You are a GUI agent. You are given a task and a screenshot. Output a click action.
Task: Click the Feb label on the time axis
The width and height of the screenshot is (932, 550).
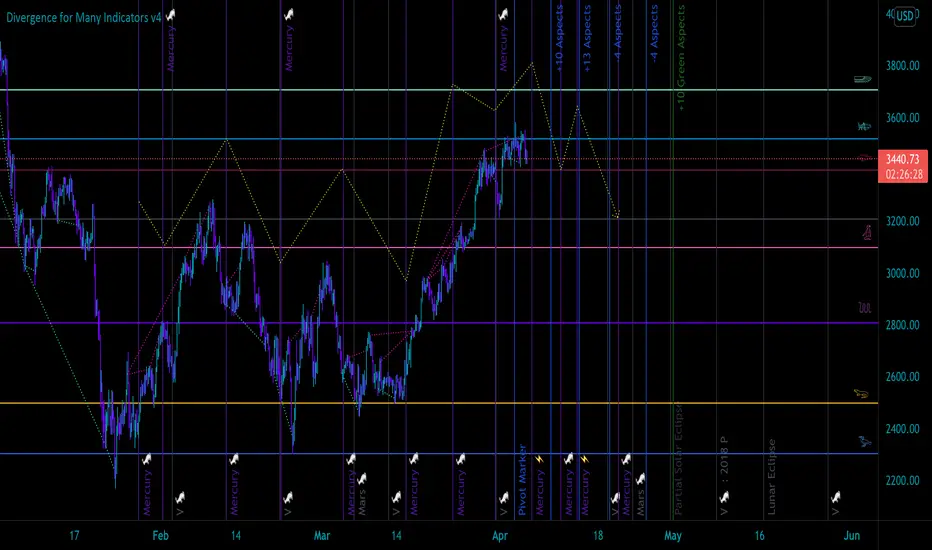click(160, 535)
